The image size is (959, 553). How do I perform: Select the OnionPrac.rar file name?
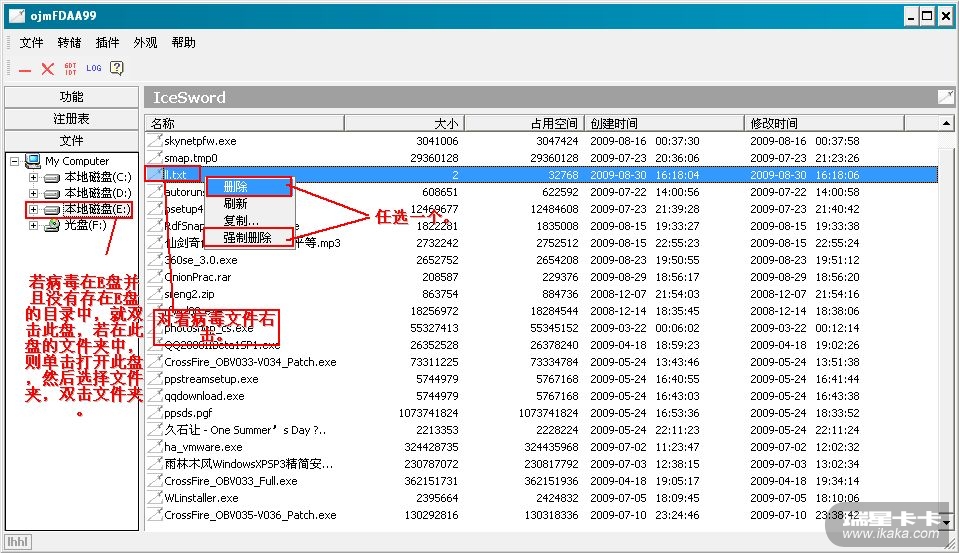197,276
